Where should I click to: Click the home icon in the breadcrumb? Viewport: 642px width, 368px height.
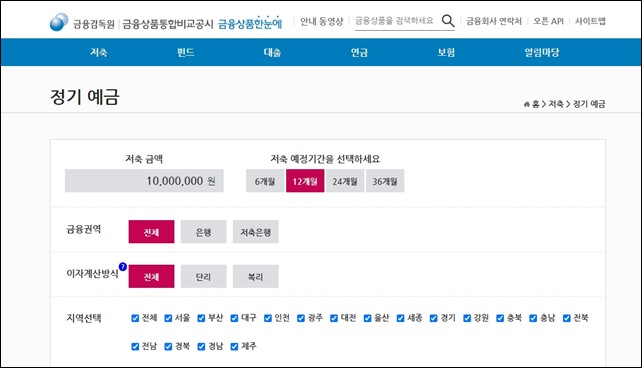click(527, 104)
